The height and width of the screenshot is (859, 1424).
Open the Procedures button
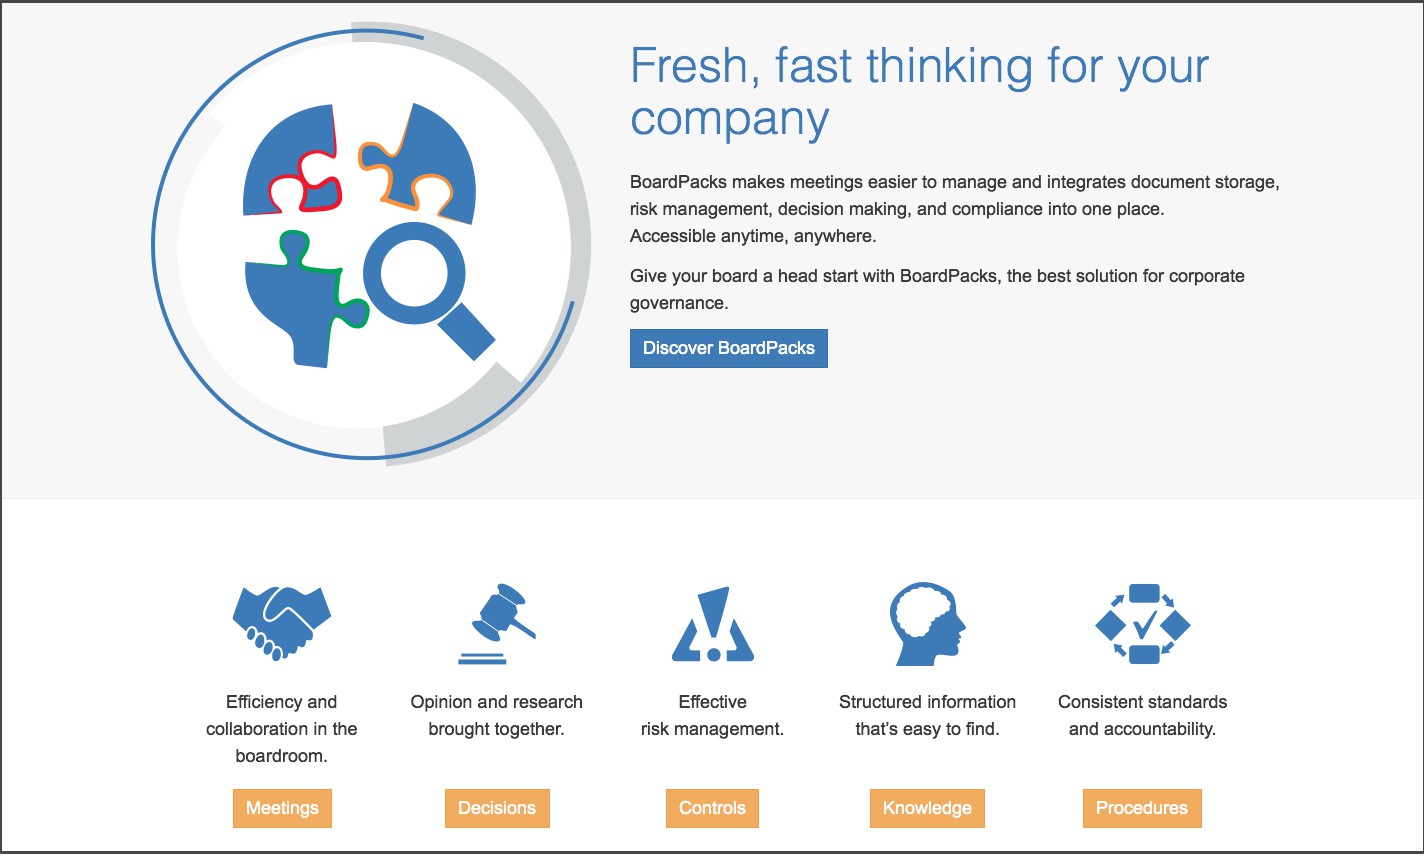[1142, 808]
